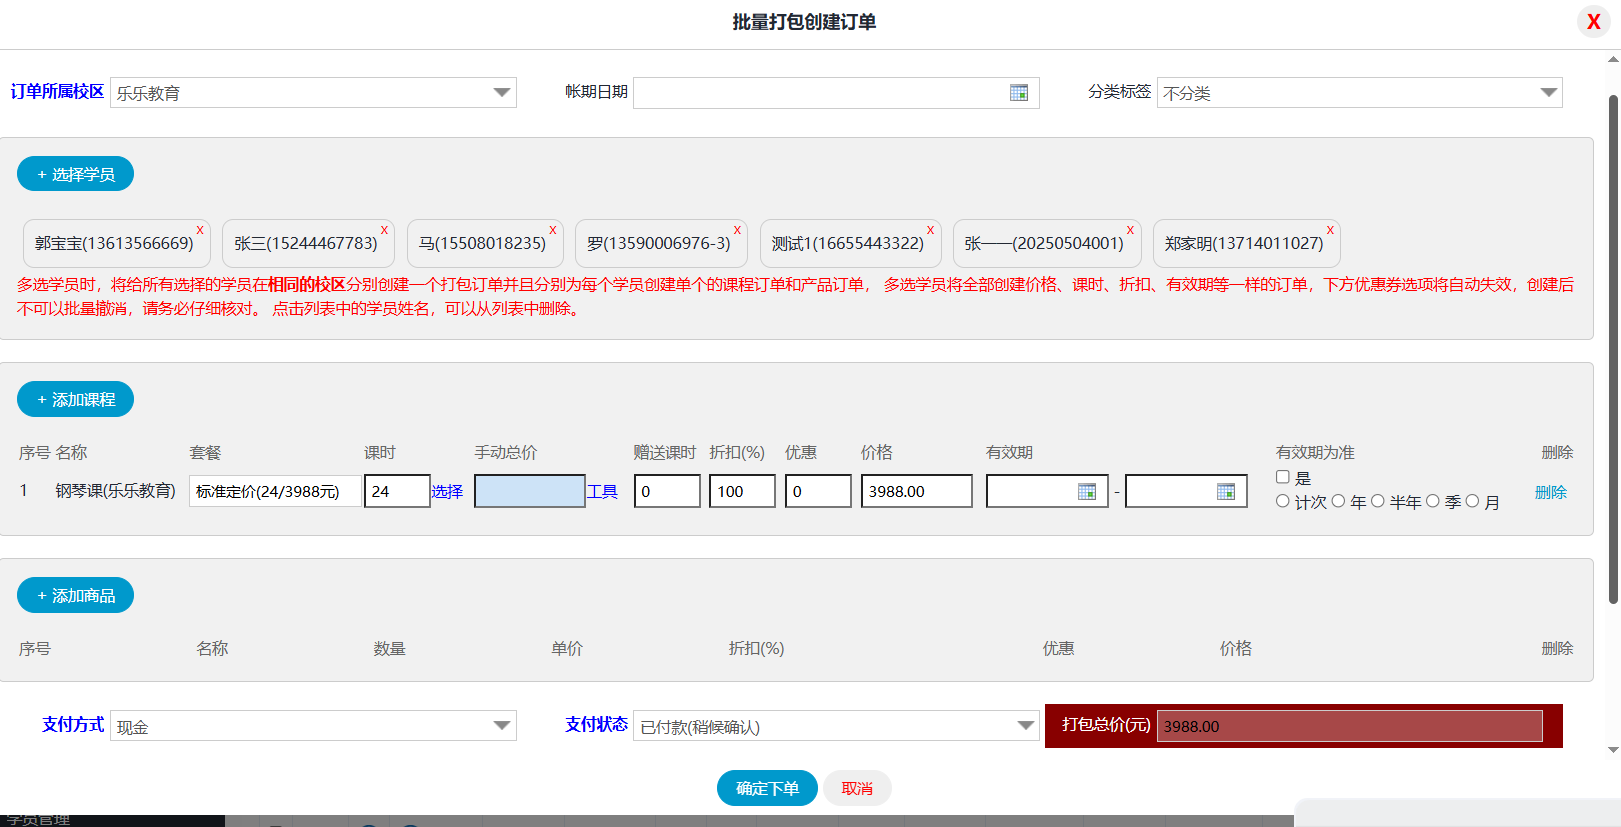Click the student tag 张三(15244467783)

tap(306, 243)
